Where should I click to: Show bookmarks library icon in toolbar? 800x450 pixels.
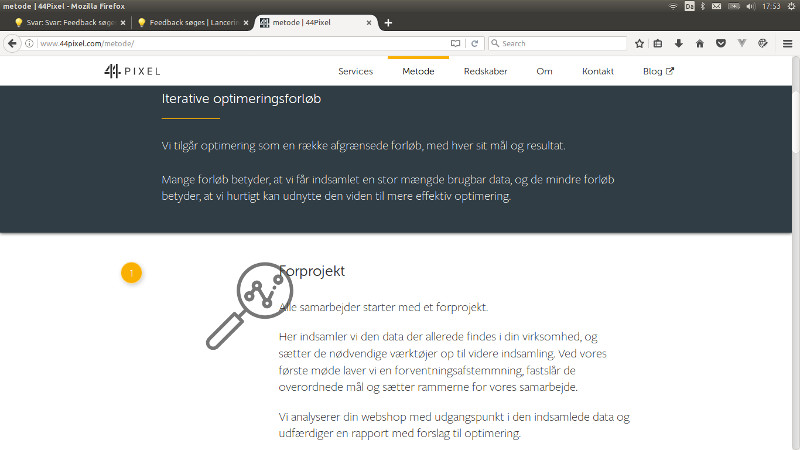pos(659,44)
